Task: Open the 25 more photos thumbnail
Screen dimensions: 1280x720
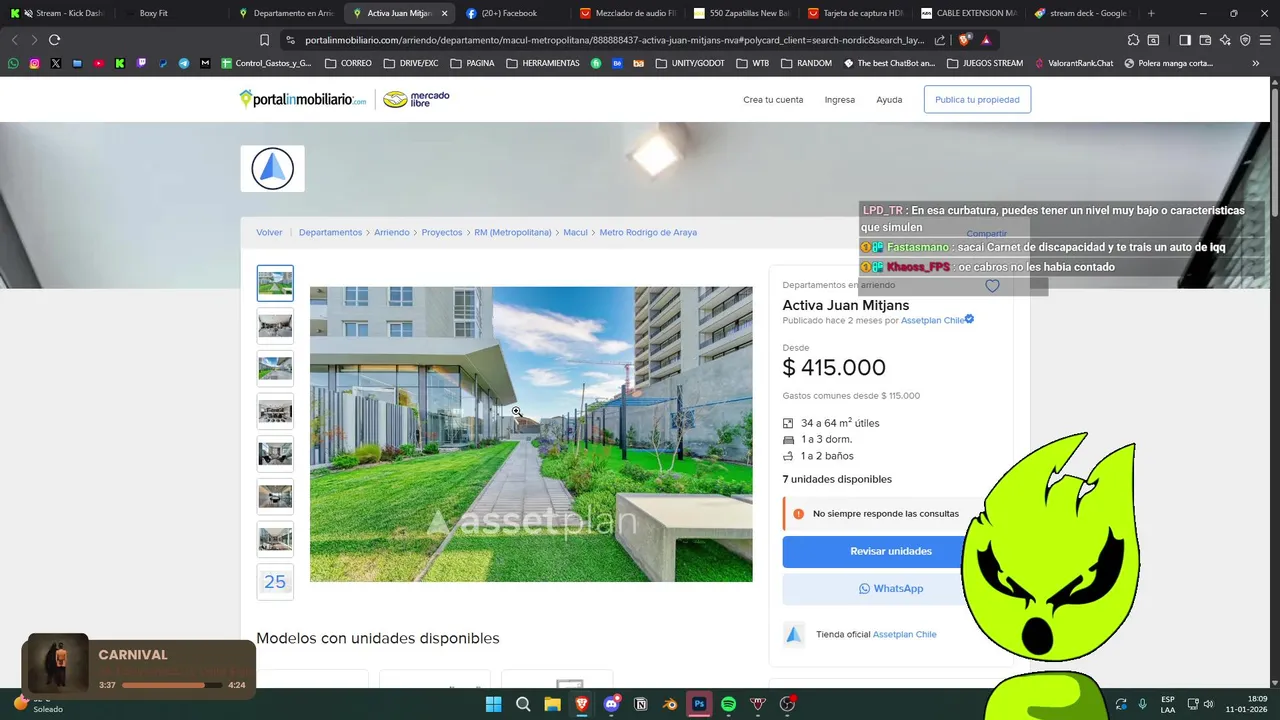Action: pos(275,582)
